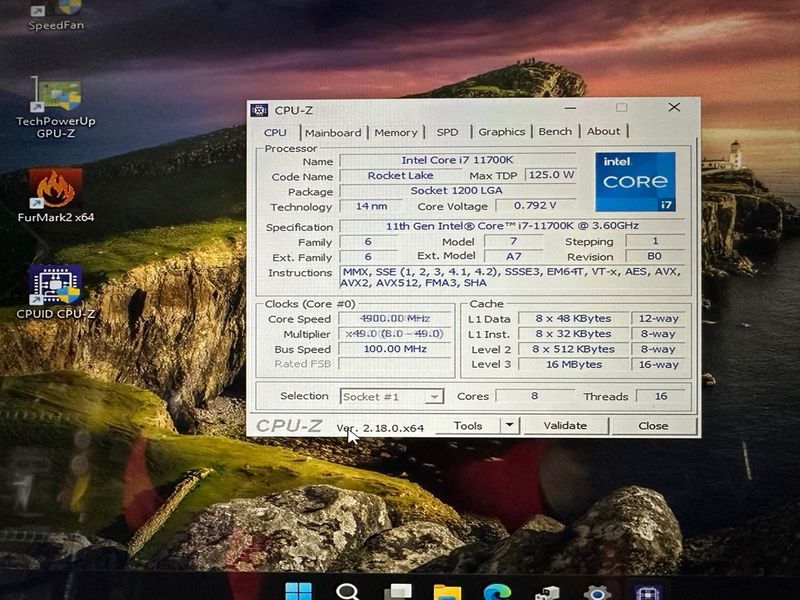Click the Level 3 '16-way' value
The height and width of the screenshot is (600, 800).
click(x=659, y=364)
